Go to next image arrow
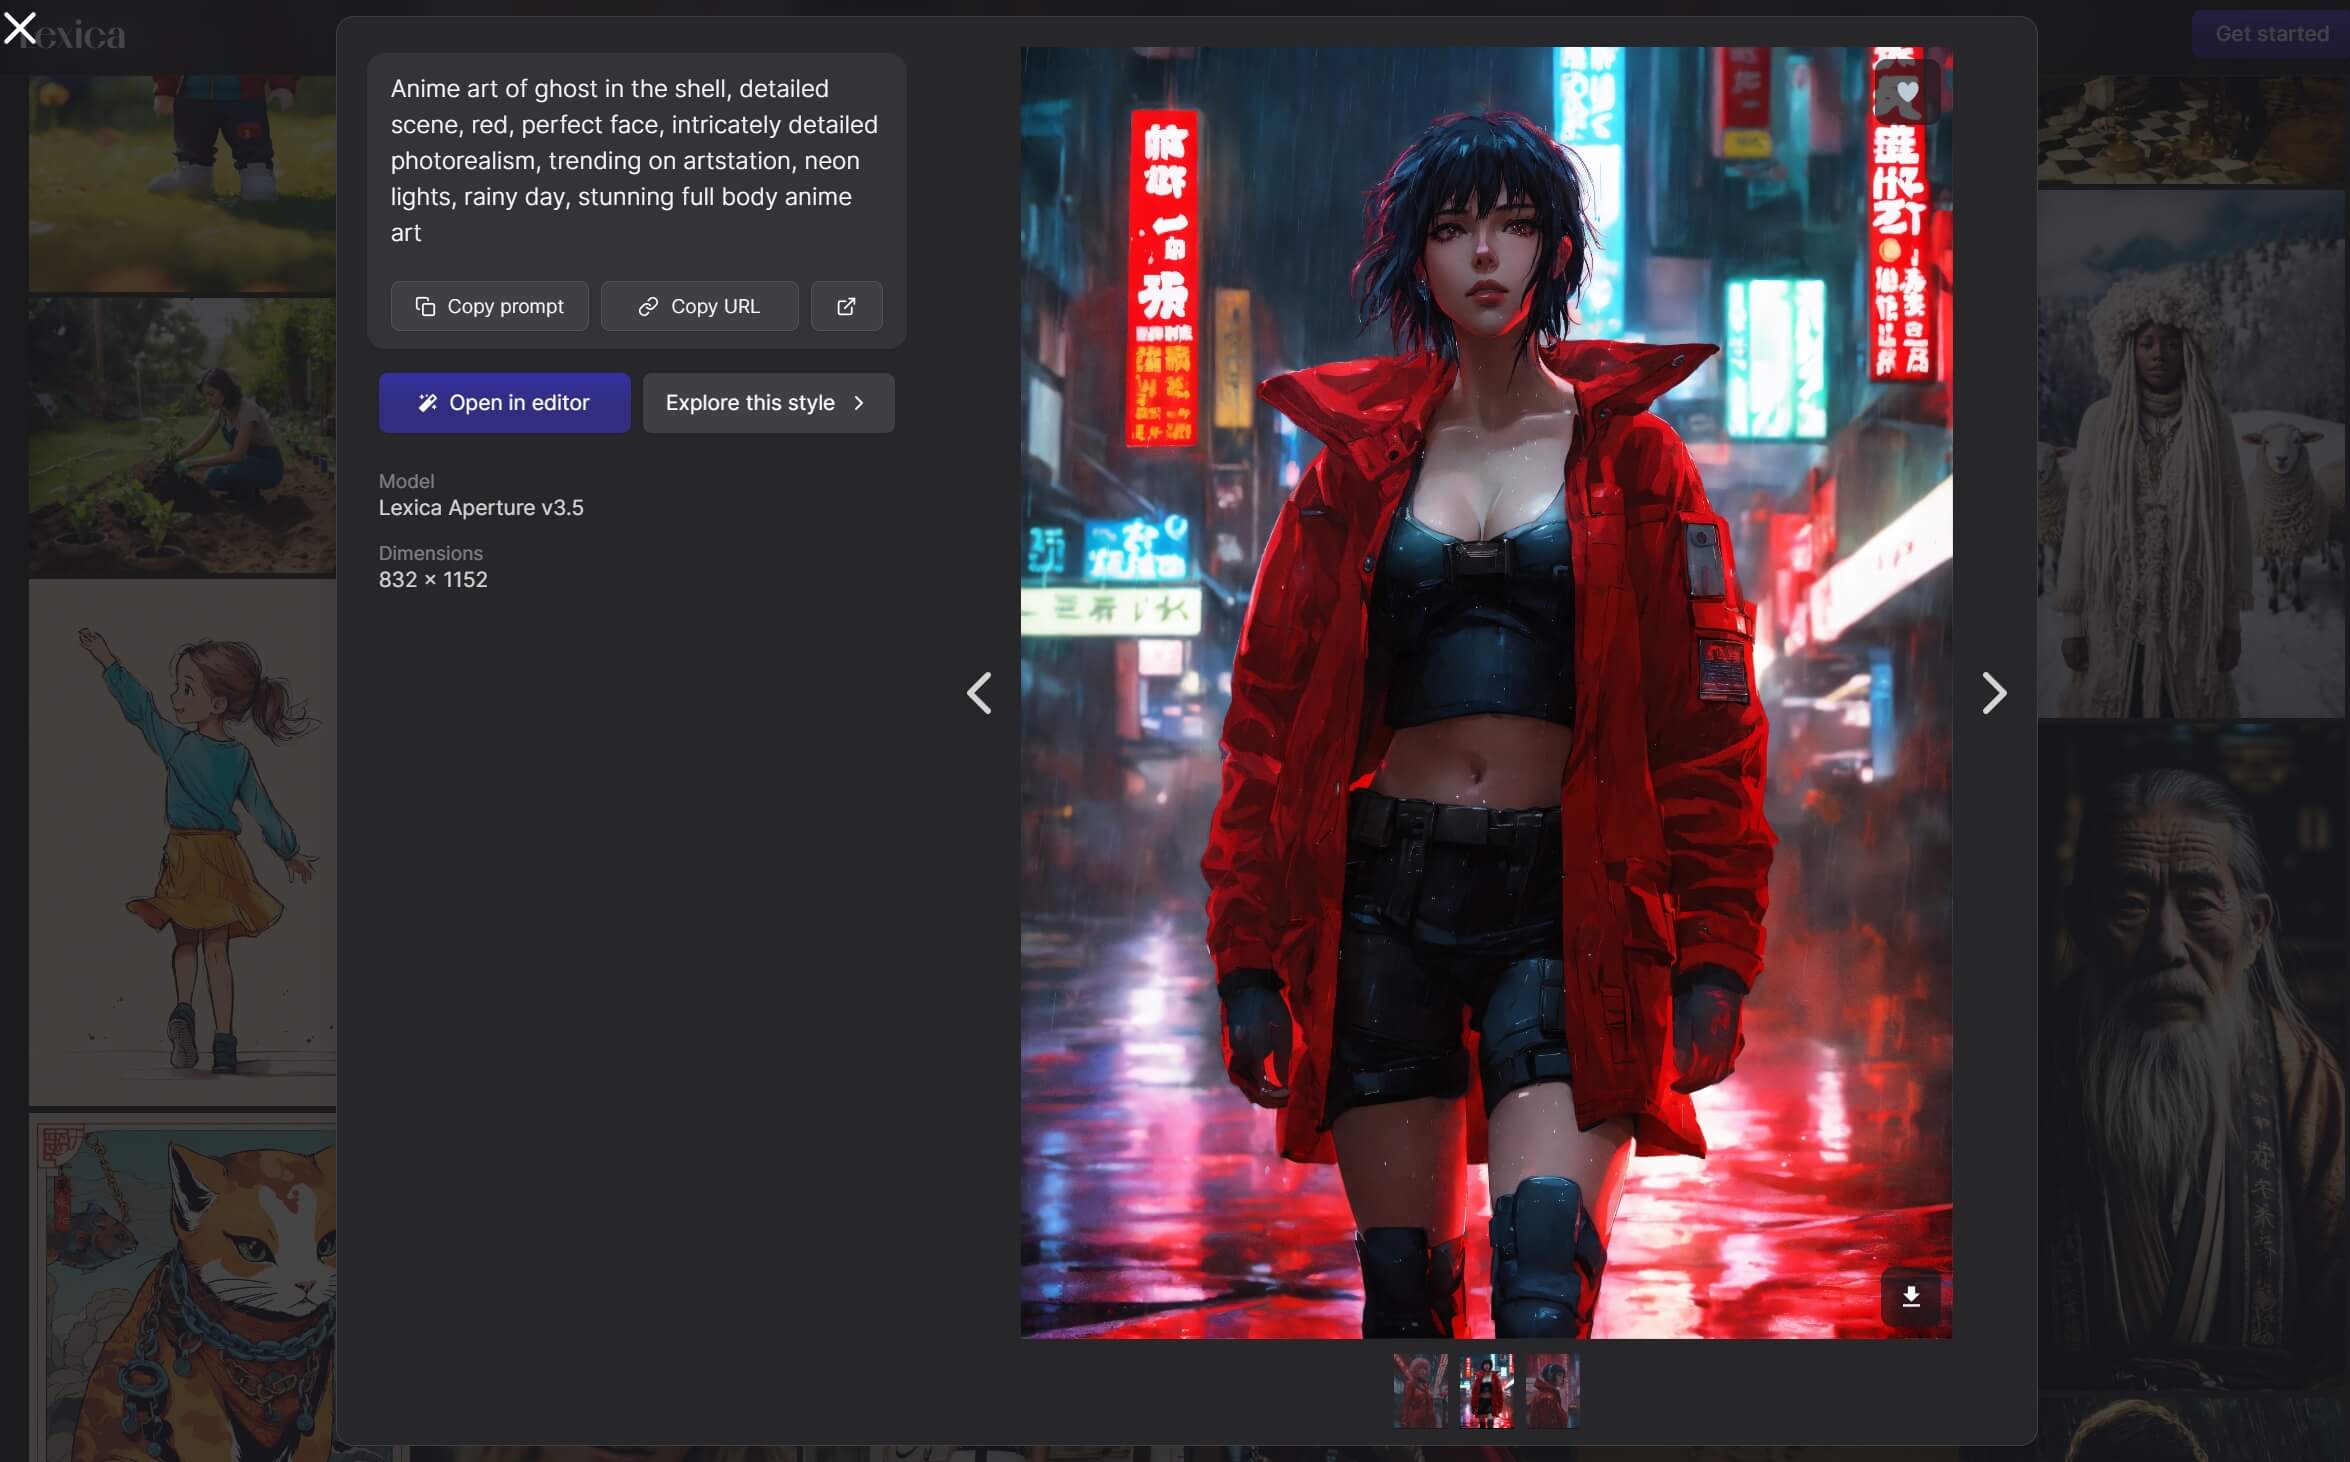2350x1462 pixels. coord(1993,693)
